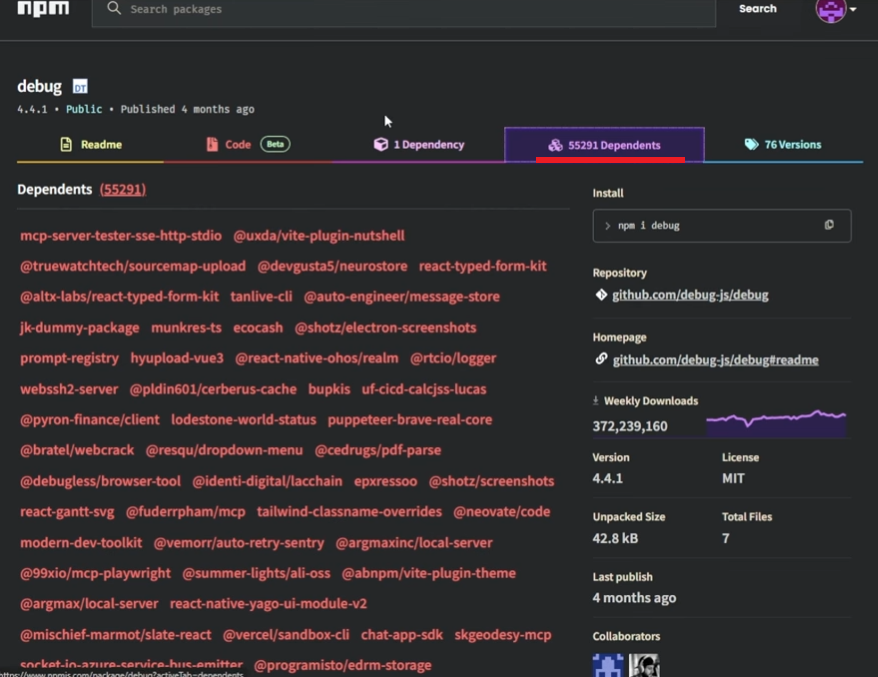Click the homepage chain link icon
This screenshot has height=677, width=878.
[x=601, y=359]
